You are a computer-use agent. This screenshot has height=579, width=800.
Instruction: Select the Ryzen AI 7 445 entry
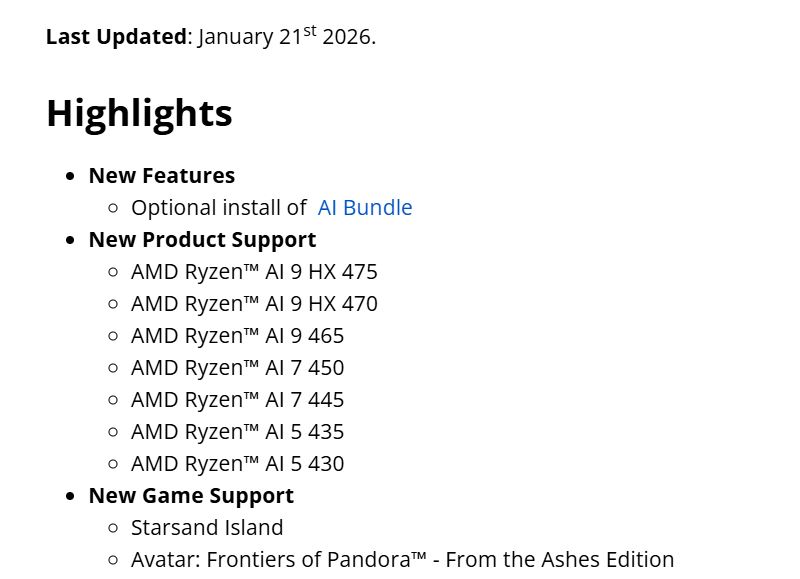click(x=237, y=400)
